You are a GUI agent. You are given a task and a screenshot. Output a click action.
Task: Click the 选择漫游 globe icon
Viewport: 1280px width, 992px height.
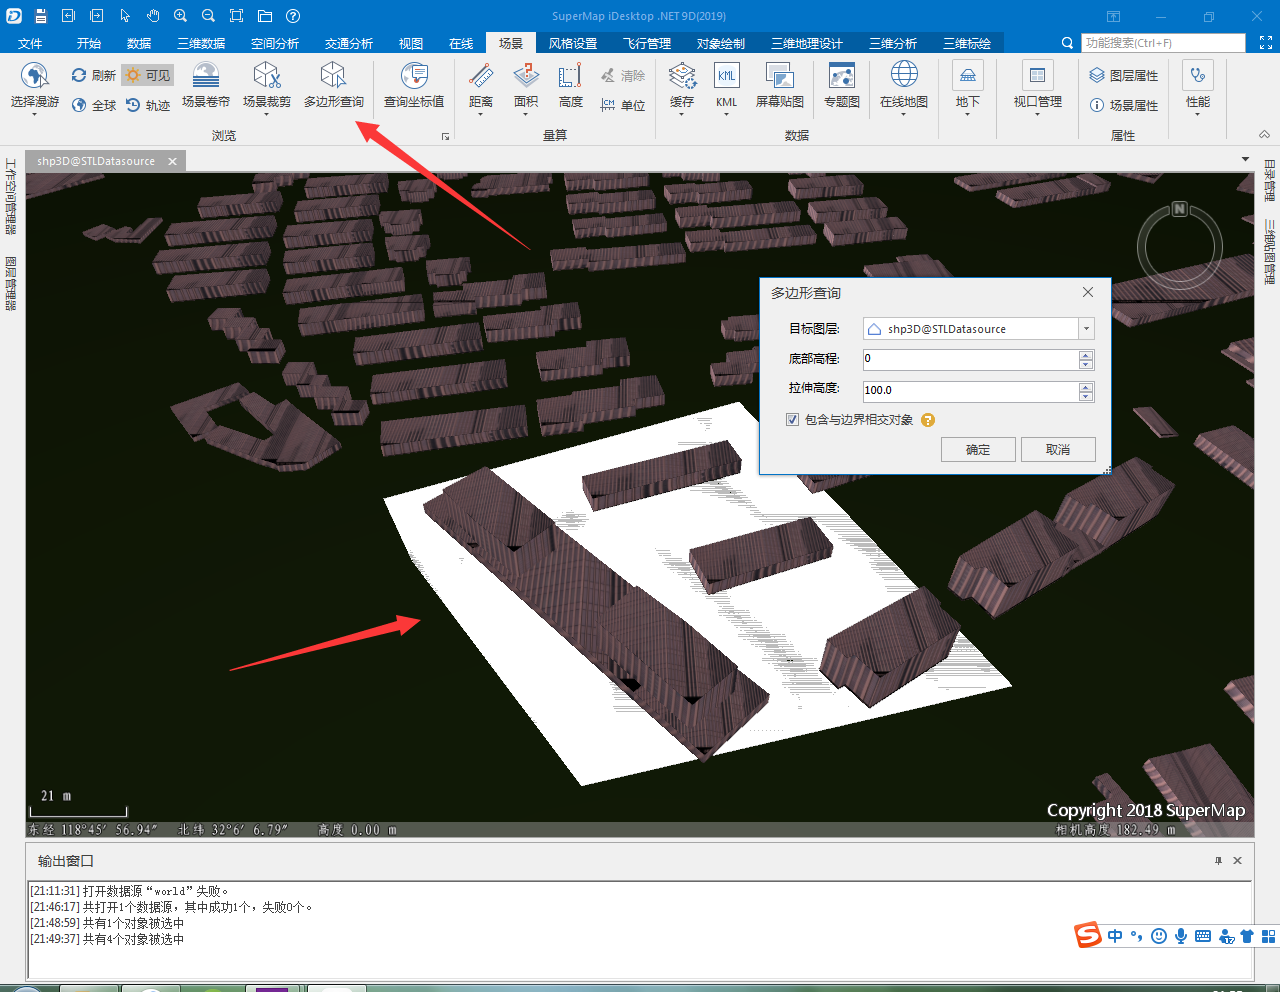(x=35, y=76)
